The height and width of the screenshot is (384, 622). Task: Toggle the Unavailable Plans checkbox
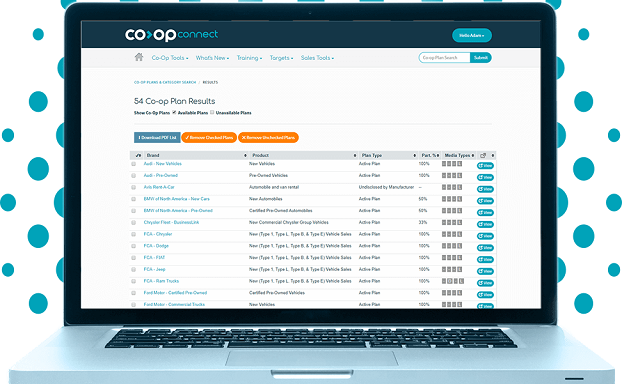click(212, 112)
